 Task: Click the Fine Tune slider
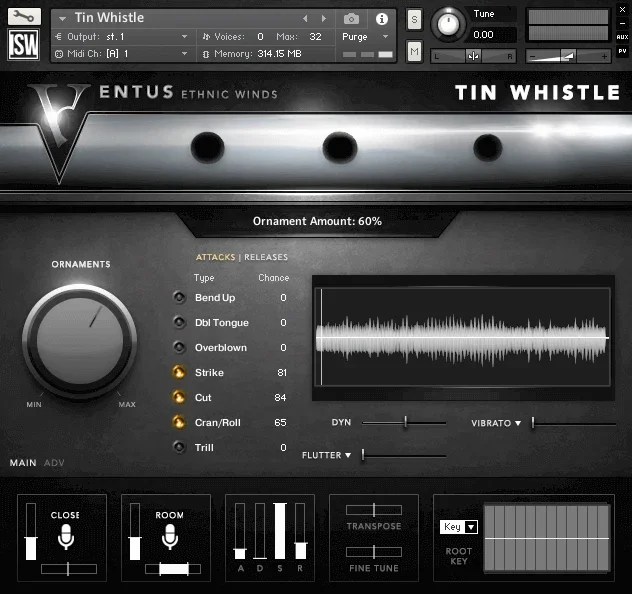(x=374, y=552)
